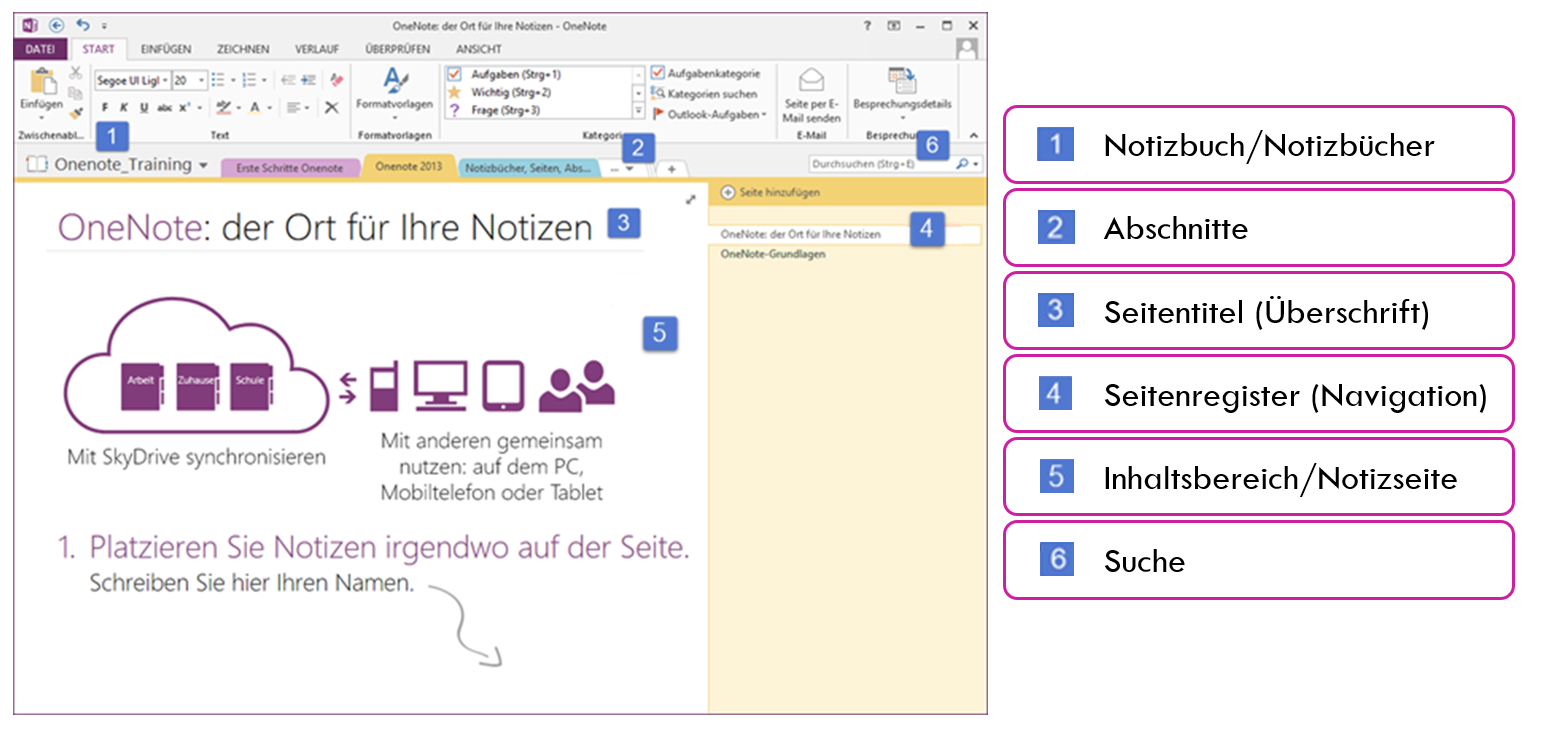Click the increase indent icon

pyautogui.click(x=309, y=80)
